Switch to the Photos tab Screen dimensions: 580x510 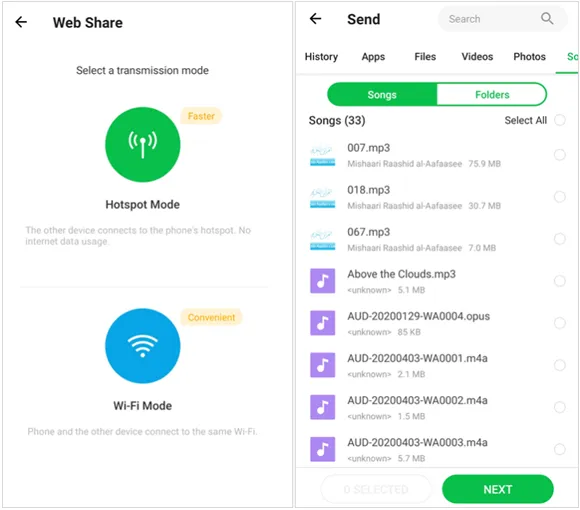pos(529,57)
